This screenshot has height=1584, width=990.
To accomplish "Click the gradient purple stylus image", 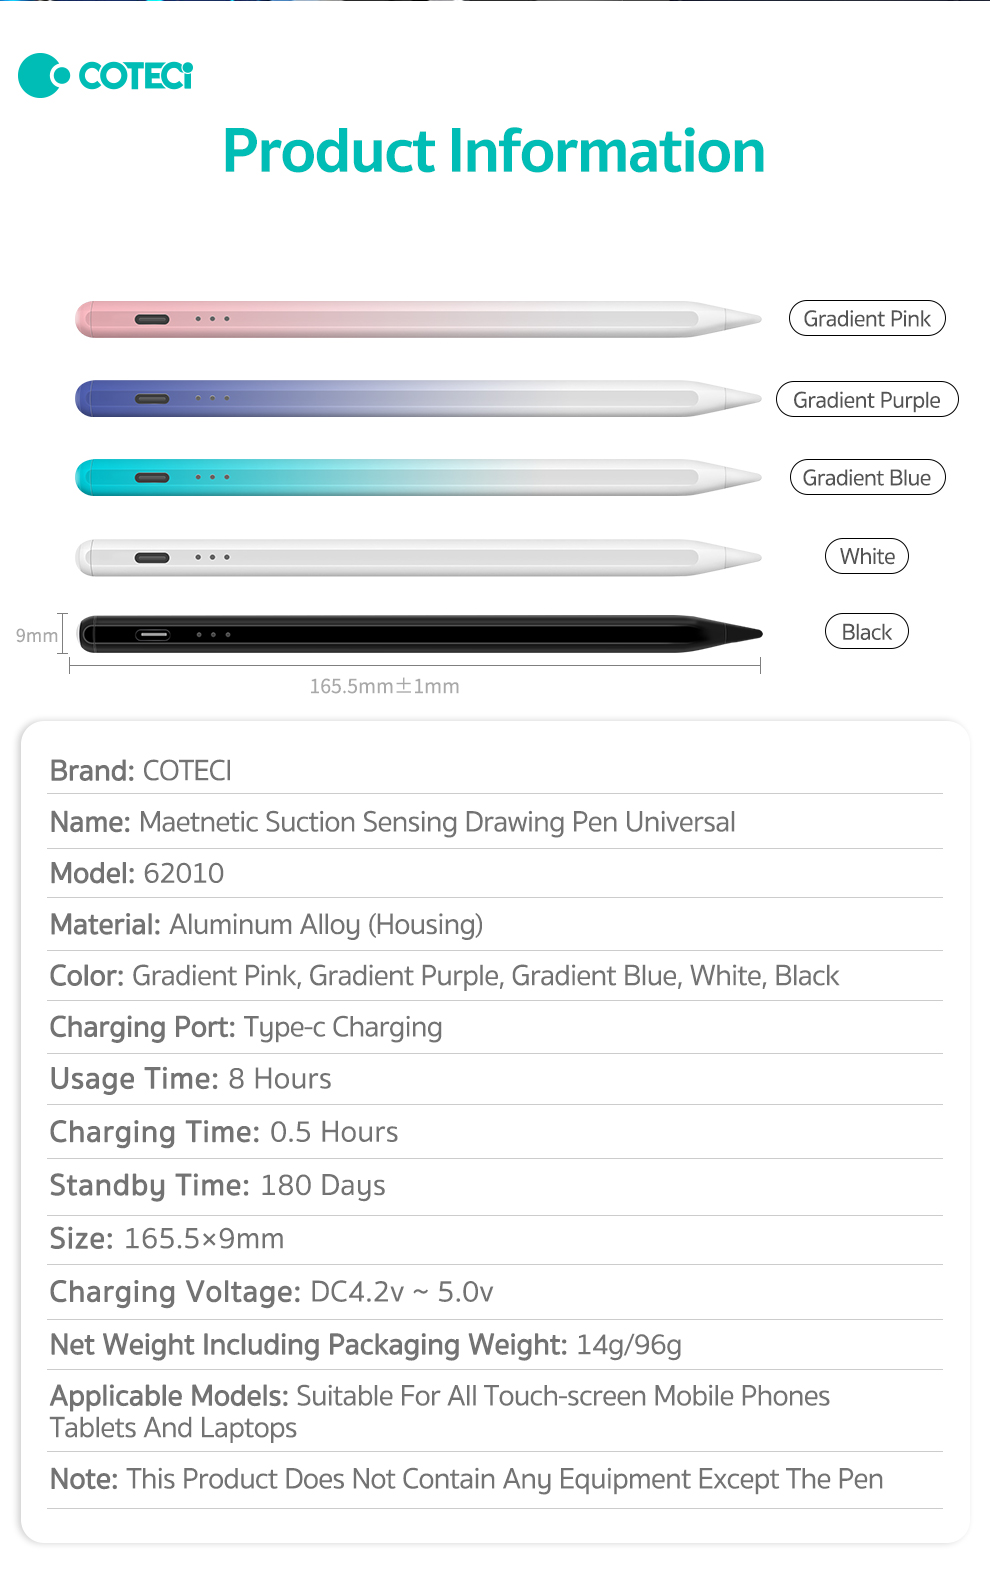I will (418, 398).
